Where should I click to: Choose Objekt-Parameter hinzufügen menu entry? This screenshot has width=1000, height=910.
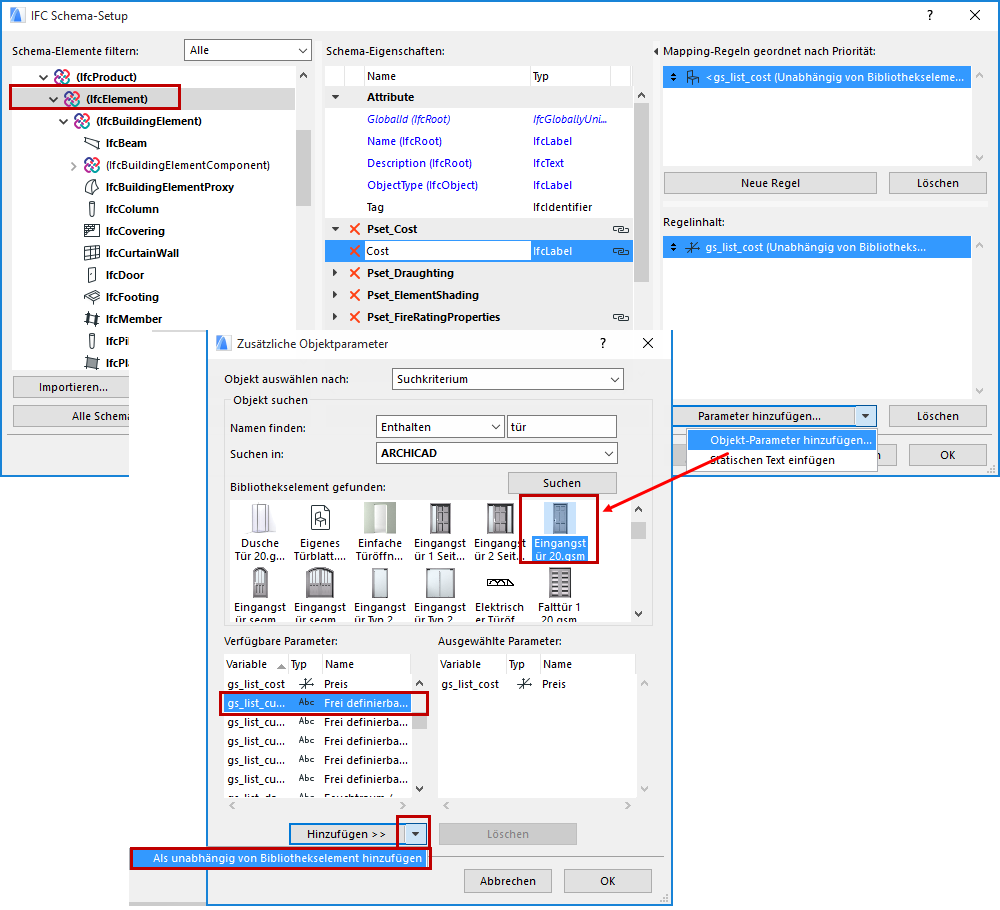782,441
